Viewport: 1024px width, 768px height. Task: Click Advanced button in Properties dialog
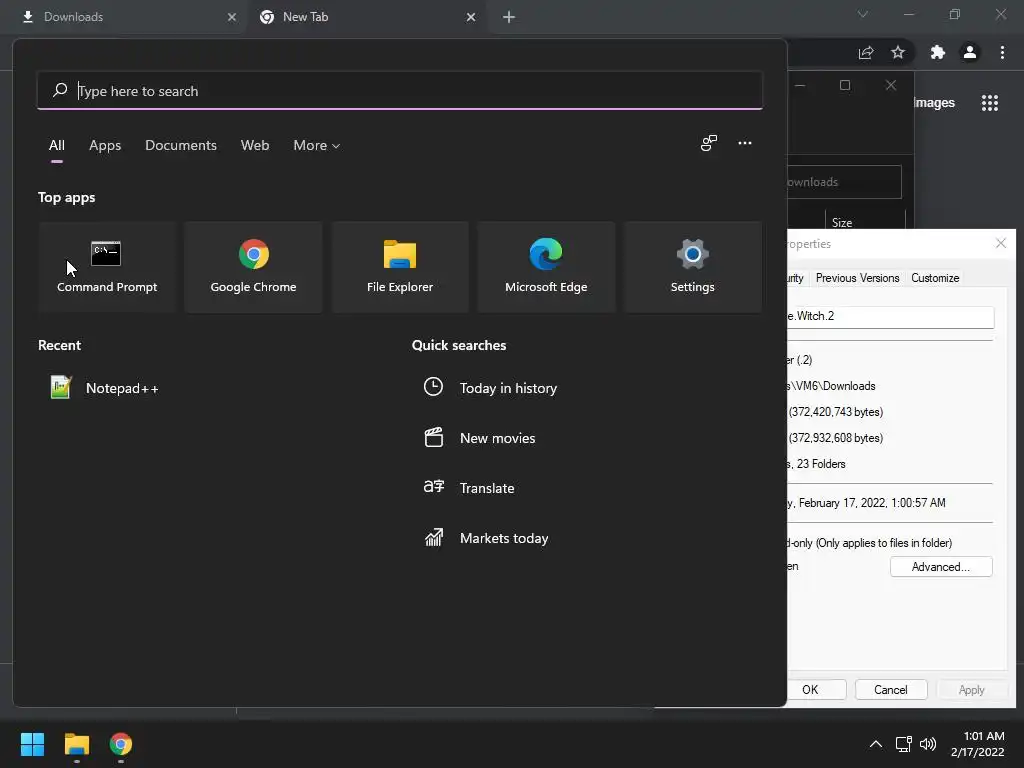941,567
